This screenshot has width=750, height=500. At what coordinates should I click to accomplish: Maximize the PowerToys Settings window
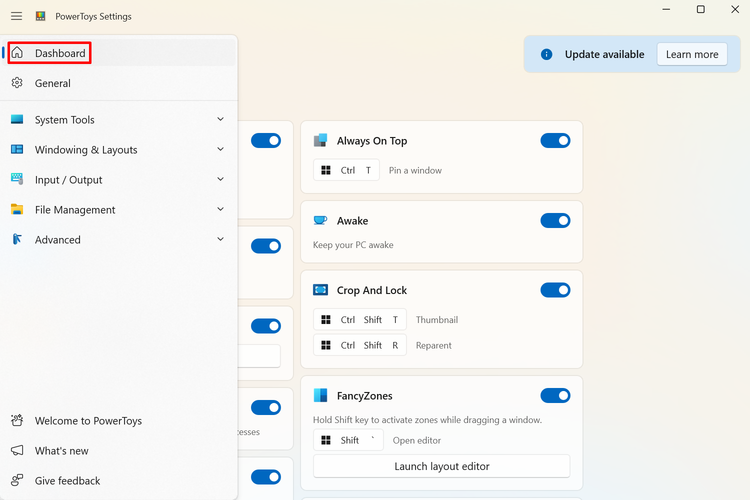700,9
